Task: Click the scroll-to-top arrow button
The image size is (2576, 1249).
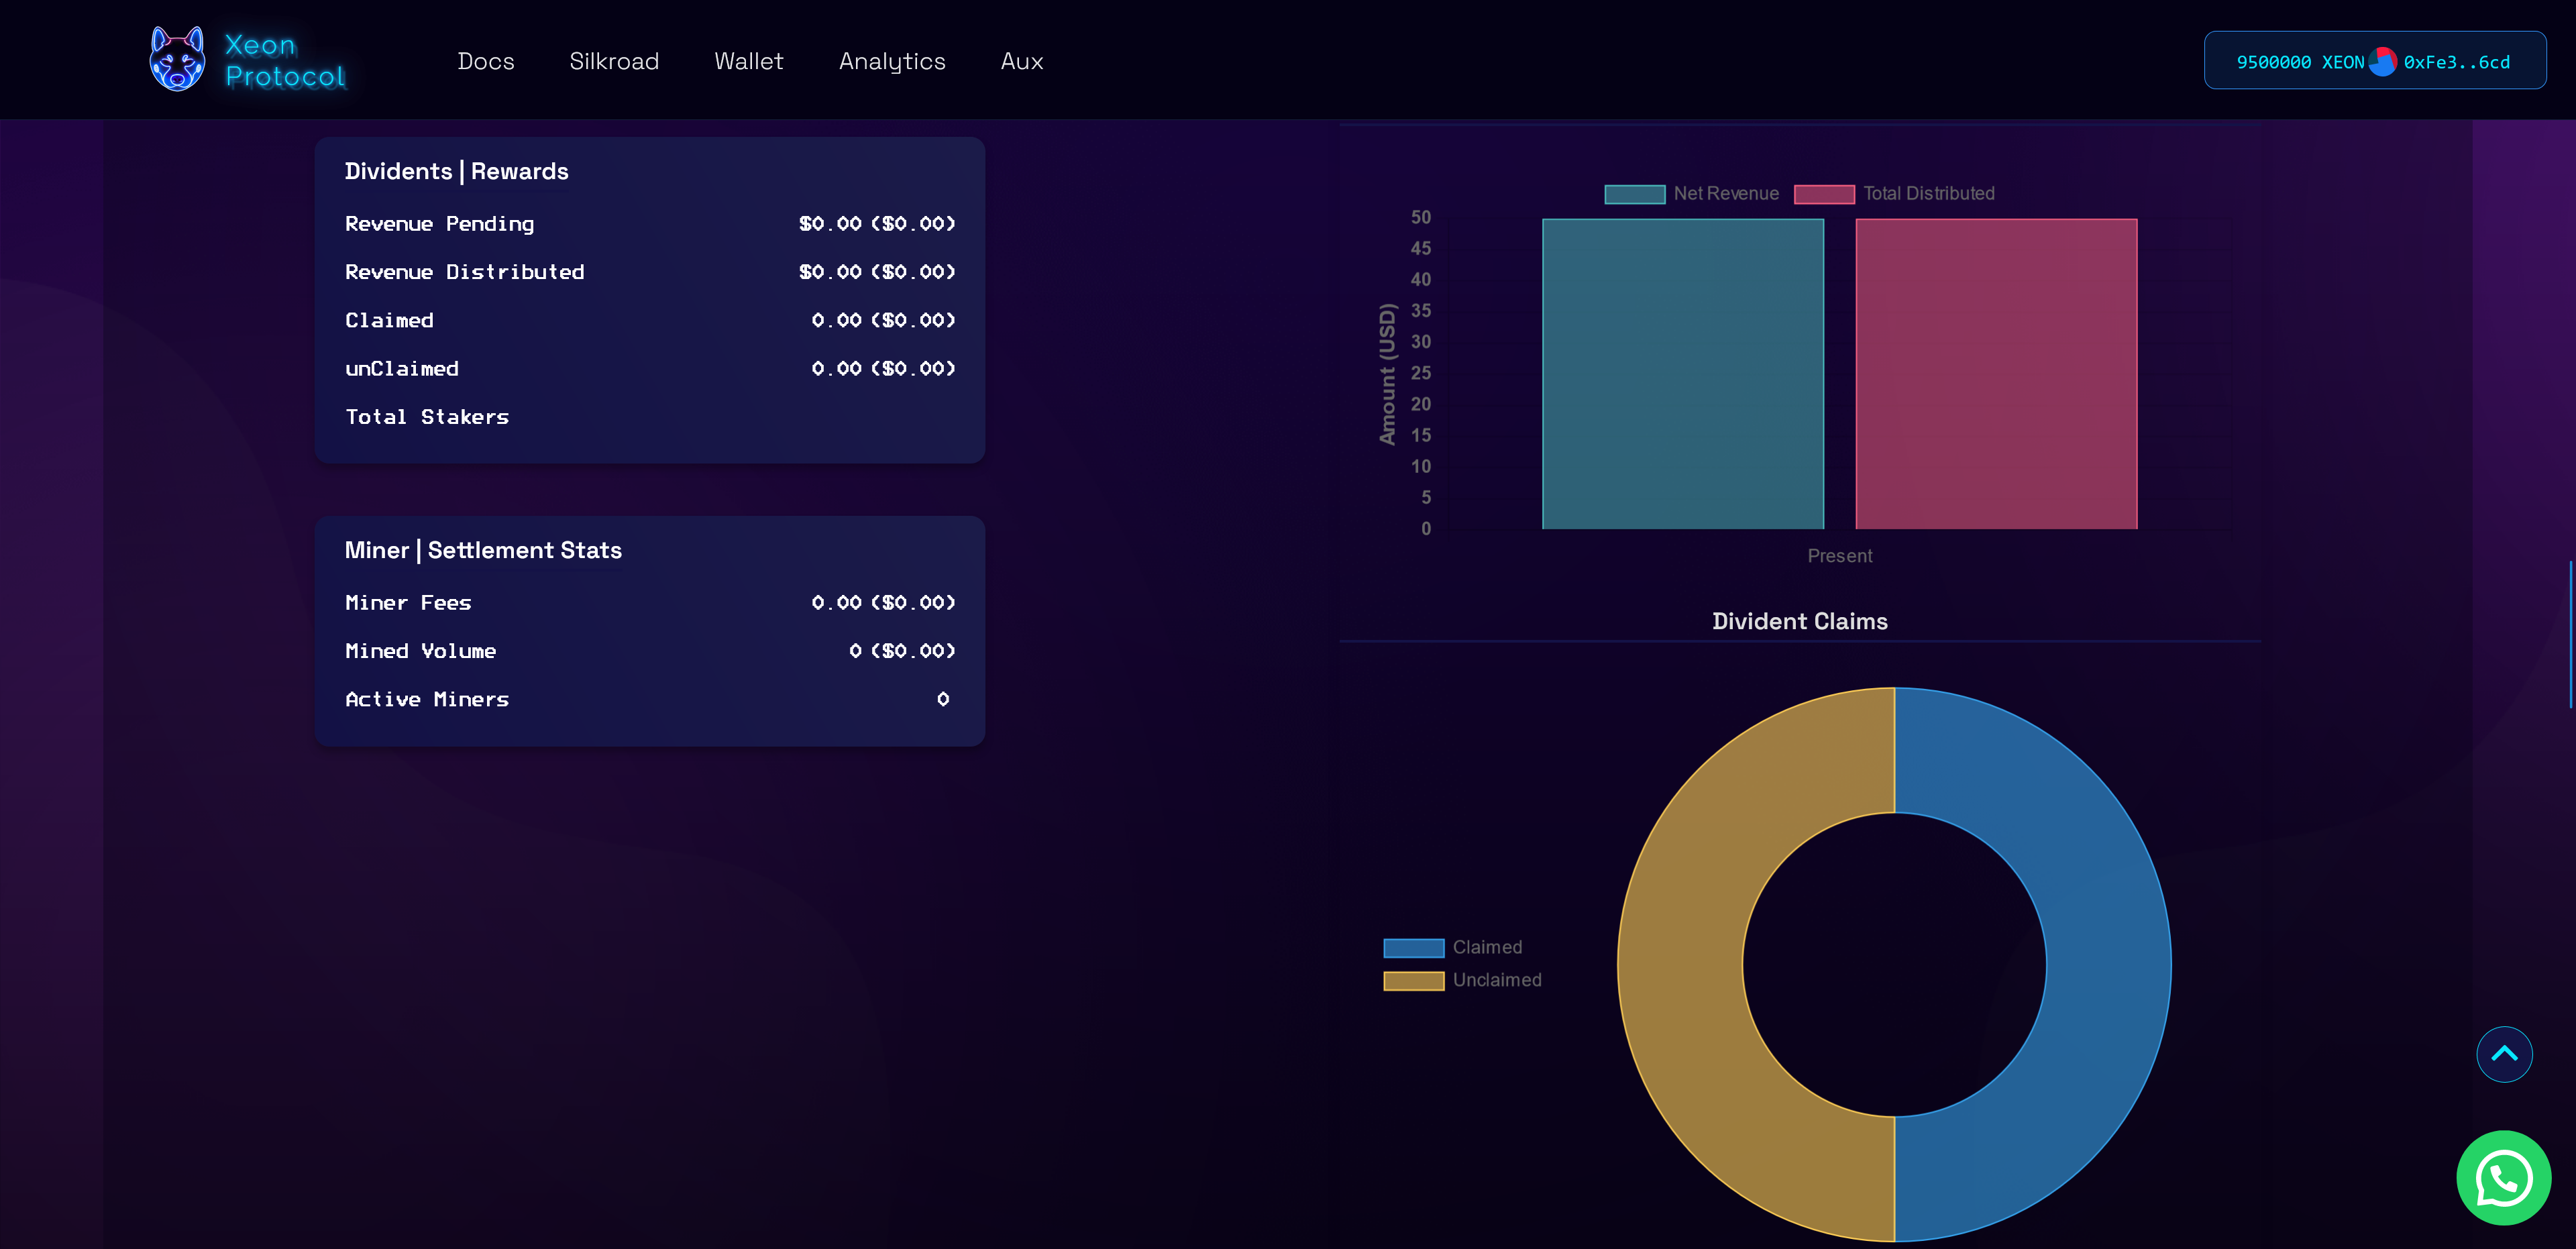Action: [x=2504, y=1054]
